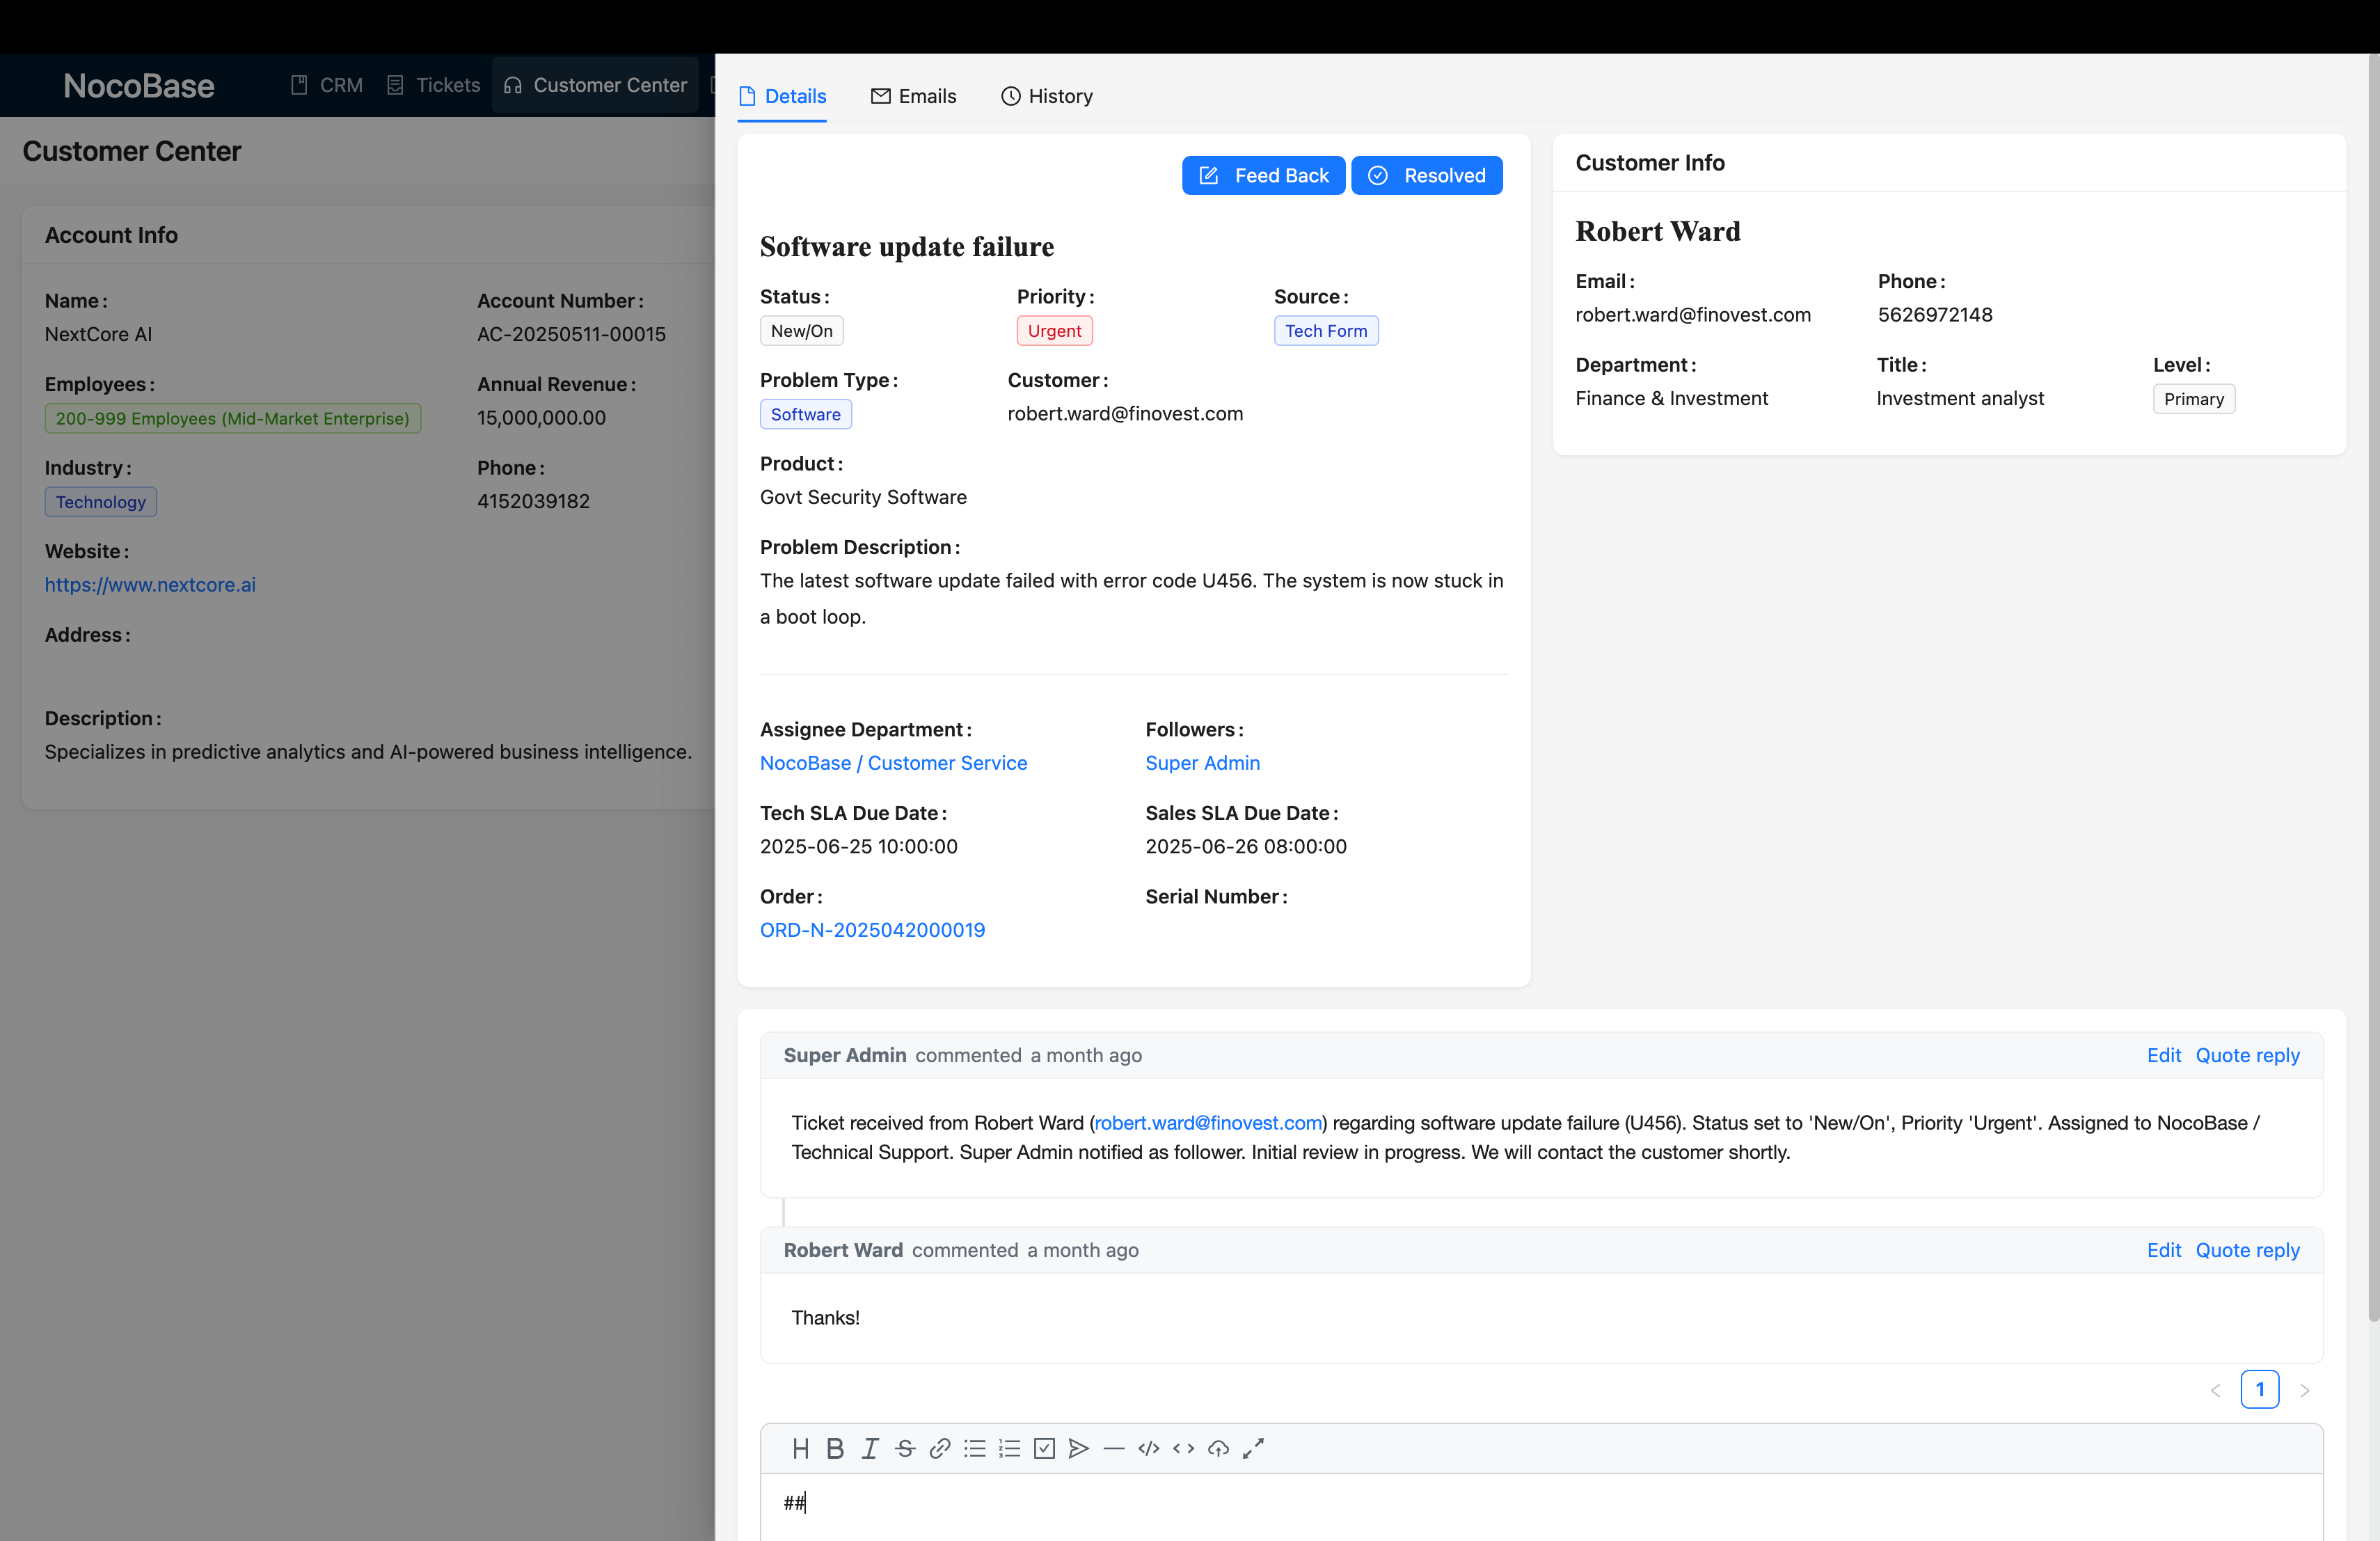Apply strikethrough formatting
The image size is (2380, 1541).
coord(904,1448)
